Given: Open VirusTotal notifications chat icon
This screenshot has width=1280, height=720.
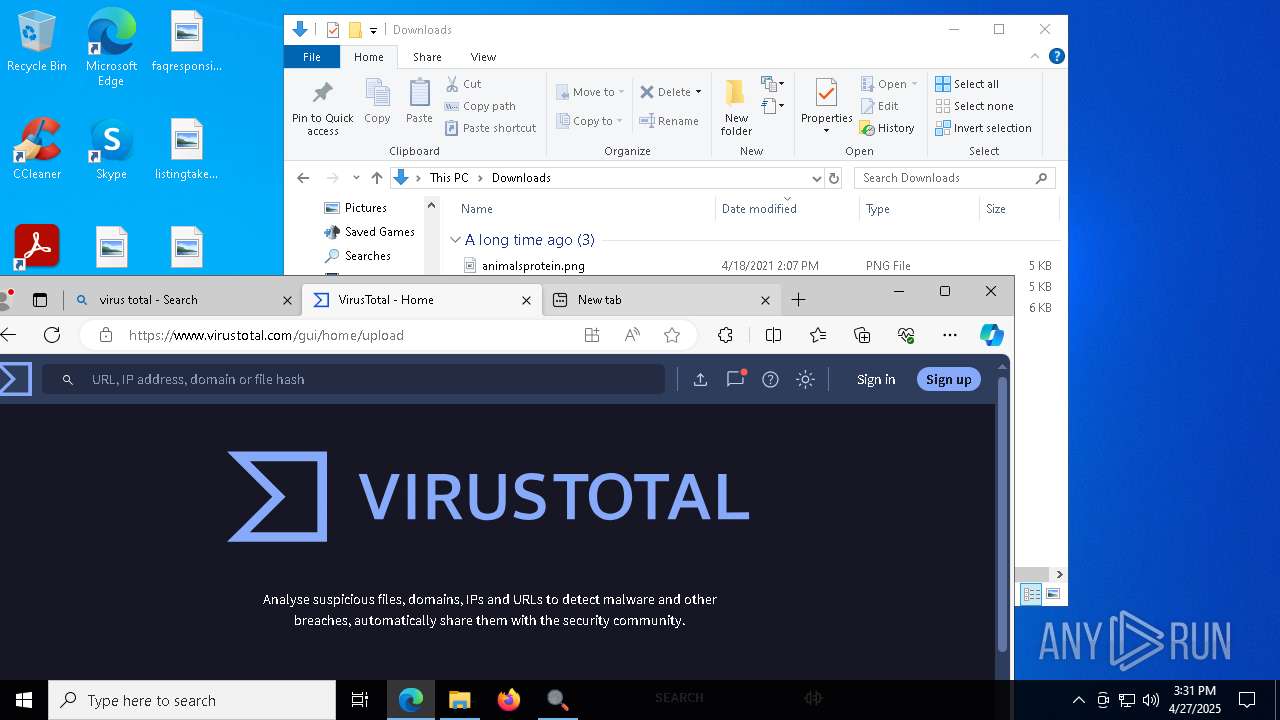Looking at the screenshot, I should (x=735, y=379).
